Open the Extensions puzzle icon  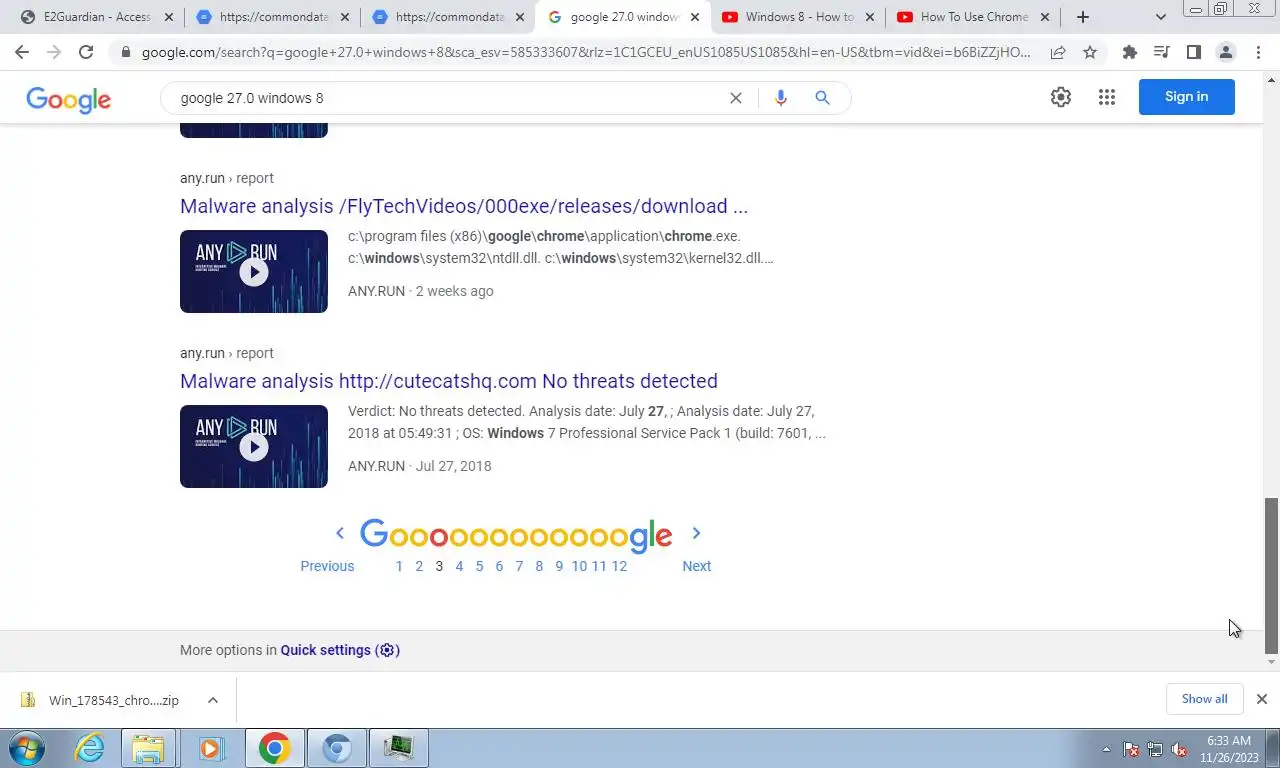(1130, 52)
